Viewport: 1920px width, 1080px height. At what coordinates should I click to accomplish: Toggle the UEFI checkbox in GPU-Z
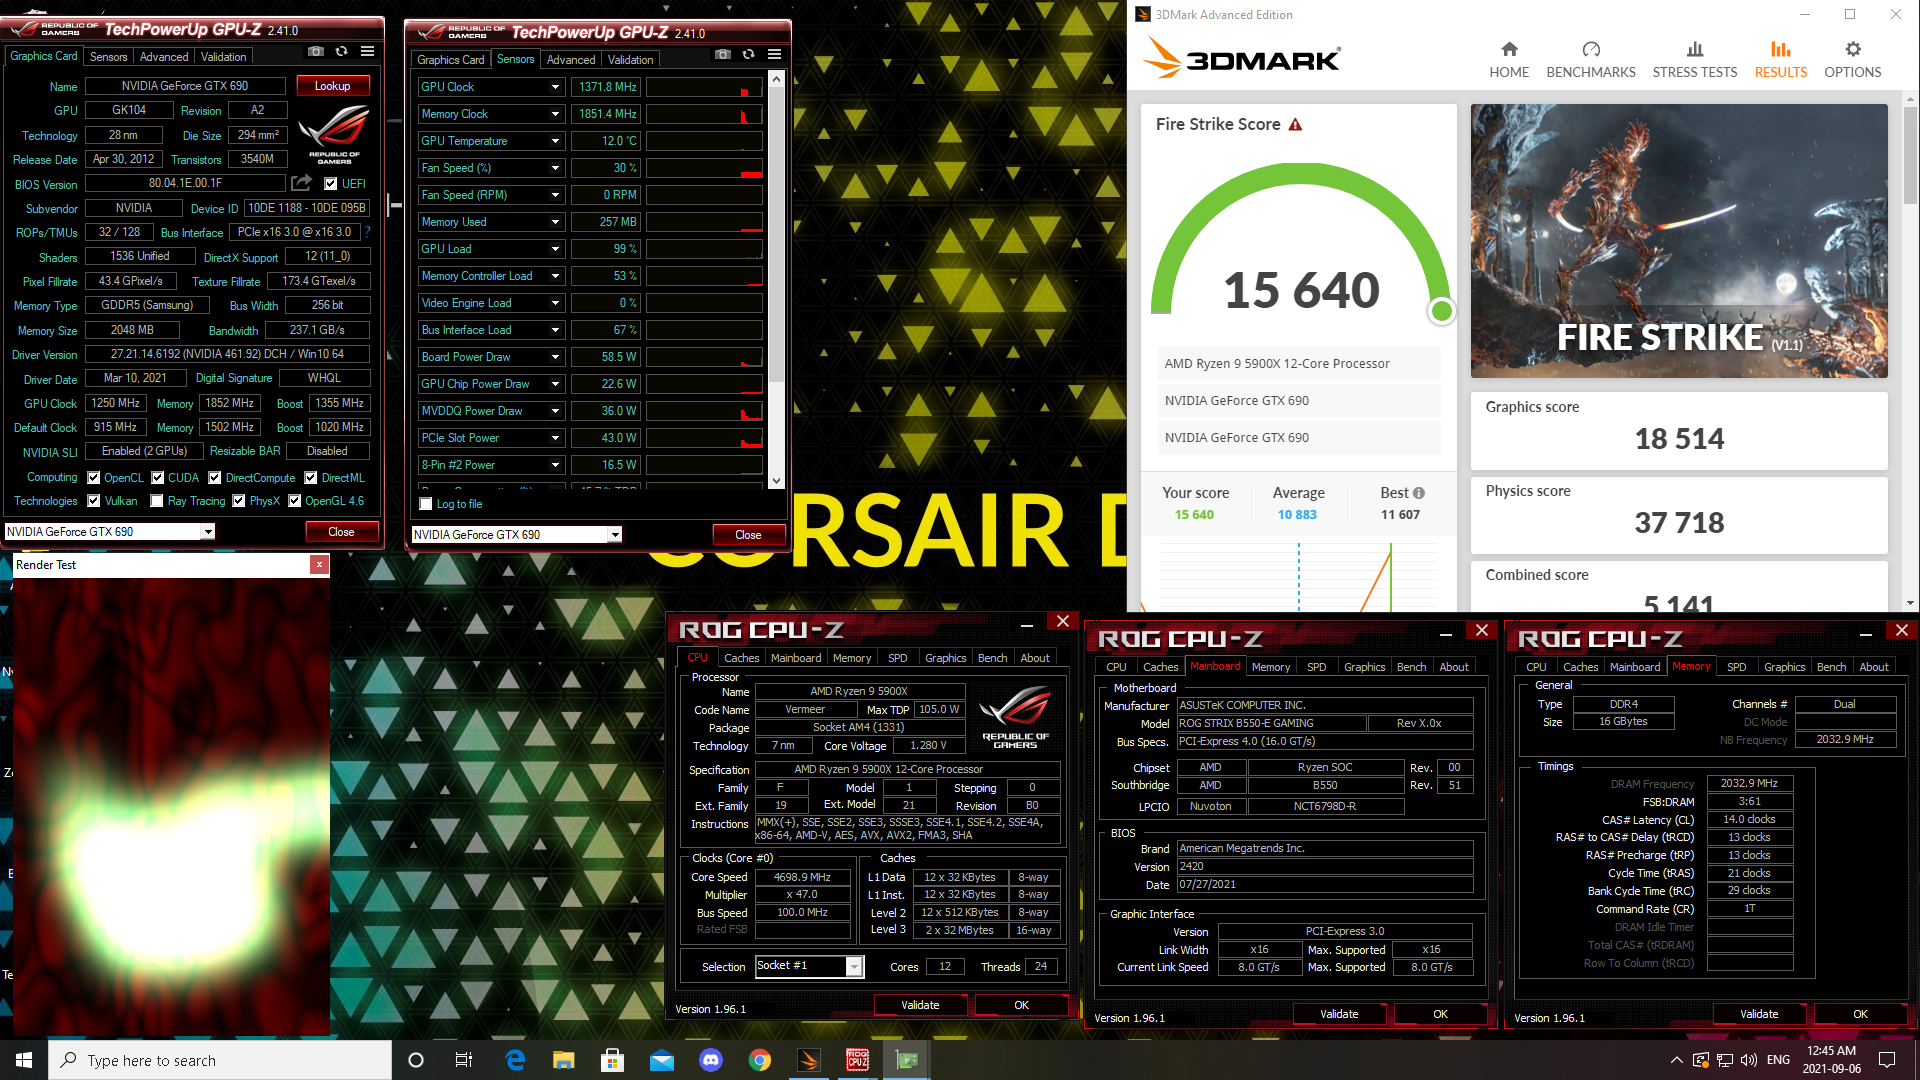[x=331, y=184]
